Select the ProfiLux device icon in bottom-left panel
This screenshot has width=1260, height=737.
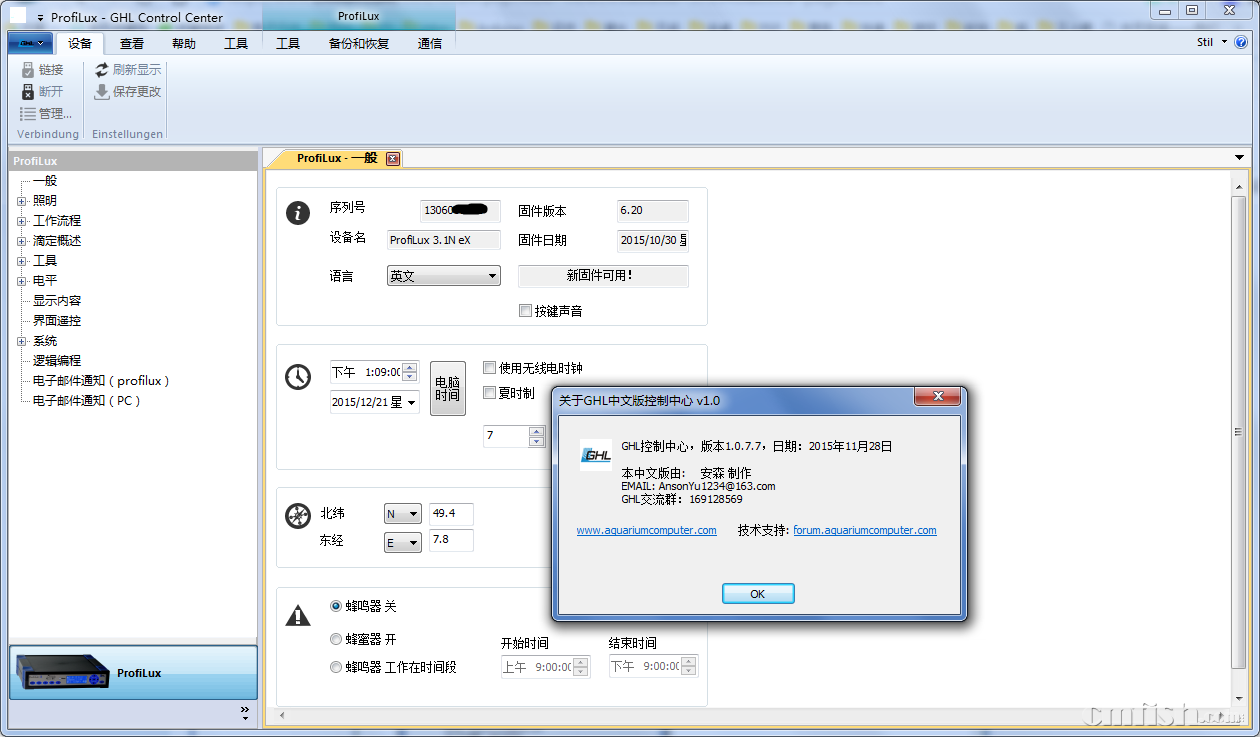pos(59,672)
